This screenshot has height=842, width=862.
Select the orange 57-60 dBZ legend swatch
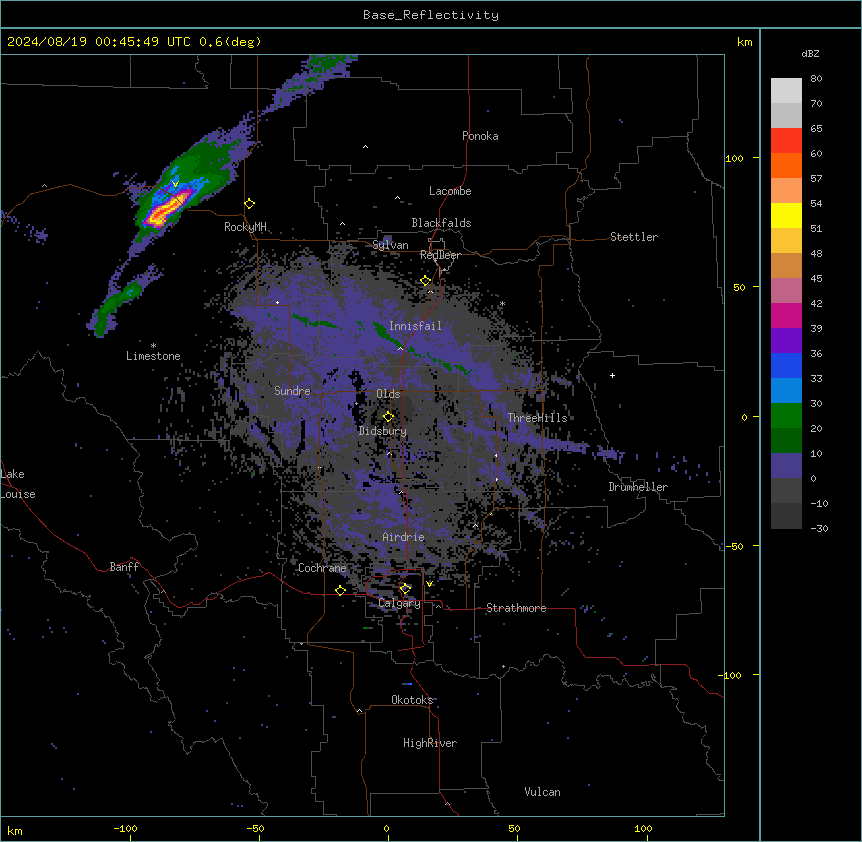tap(786, 165)
